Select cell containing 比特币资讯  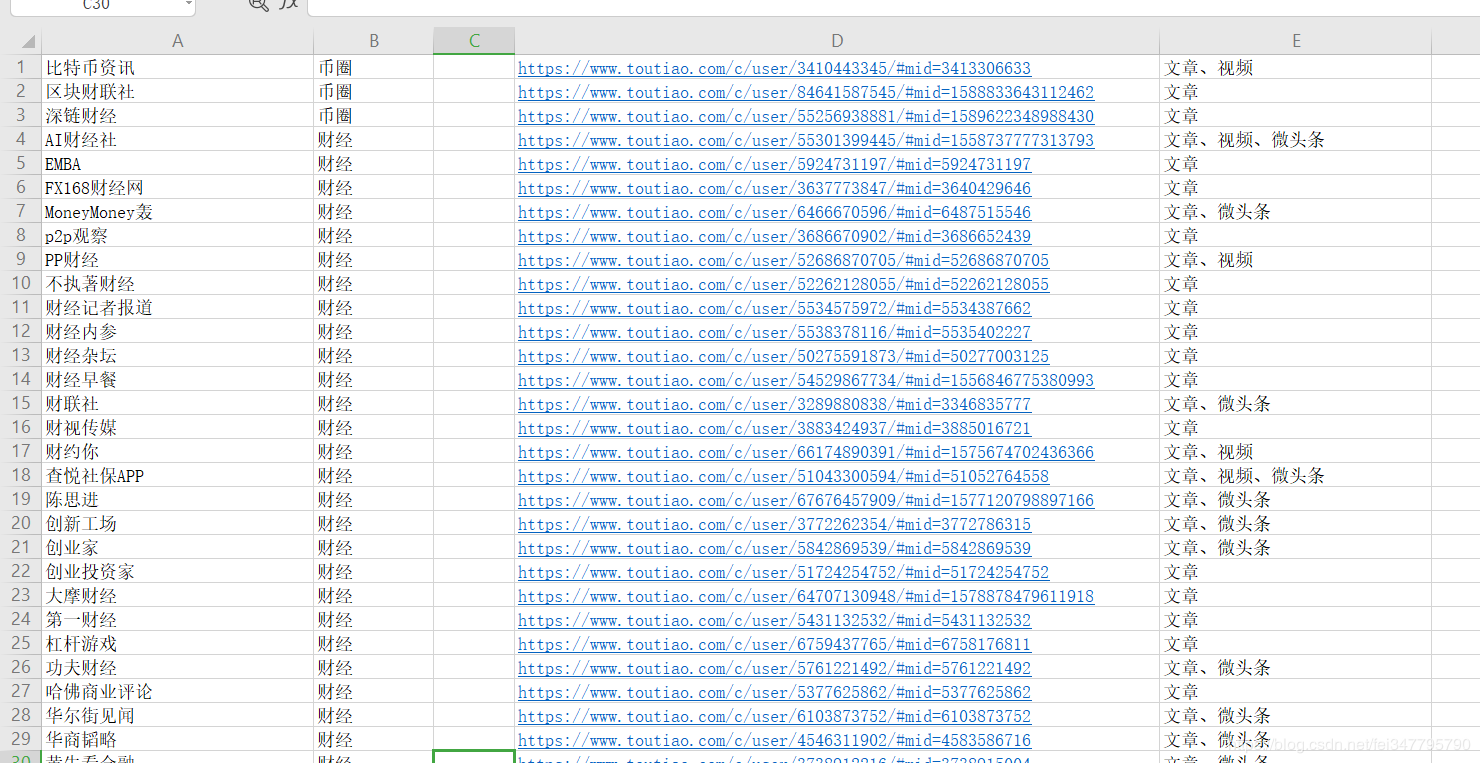point(177,67)
